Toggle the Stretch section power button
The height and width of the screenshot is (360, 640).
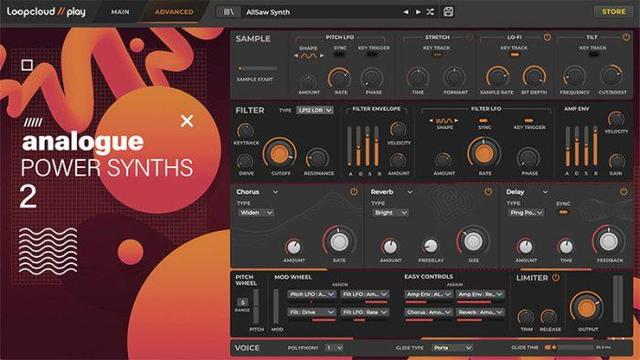pyautogui.click(x=469, y=37)
